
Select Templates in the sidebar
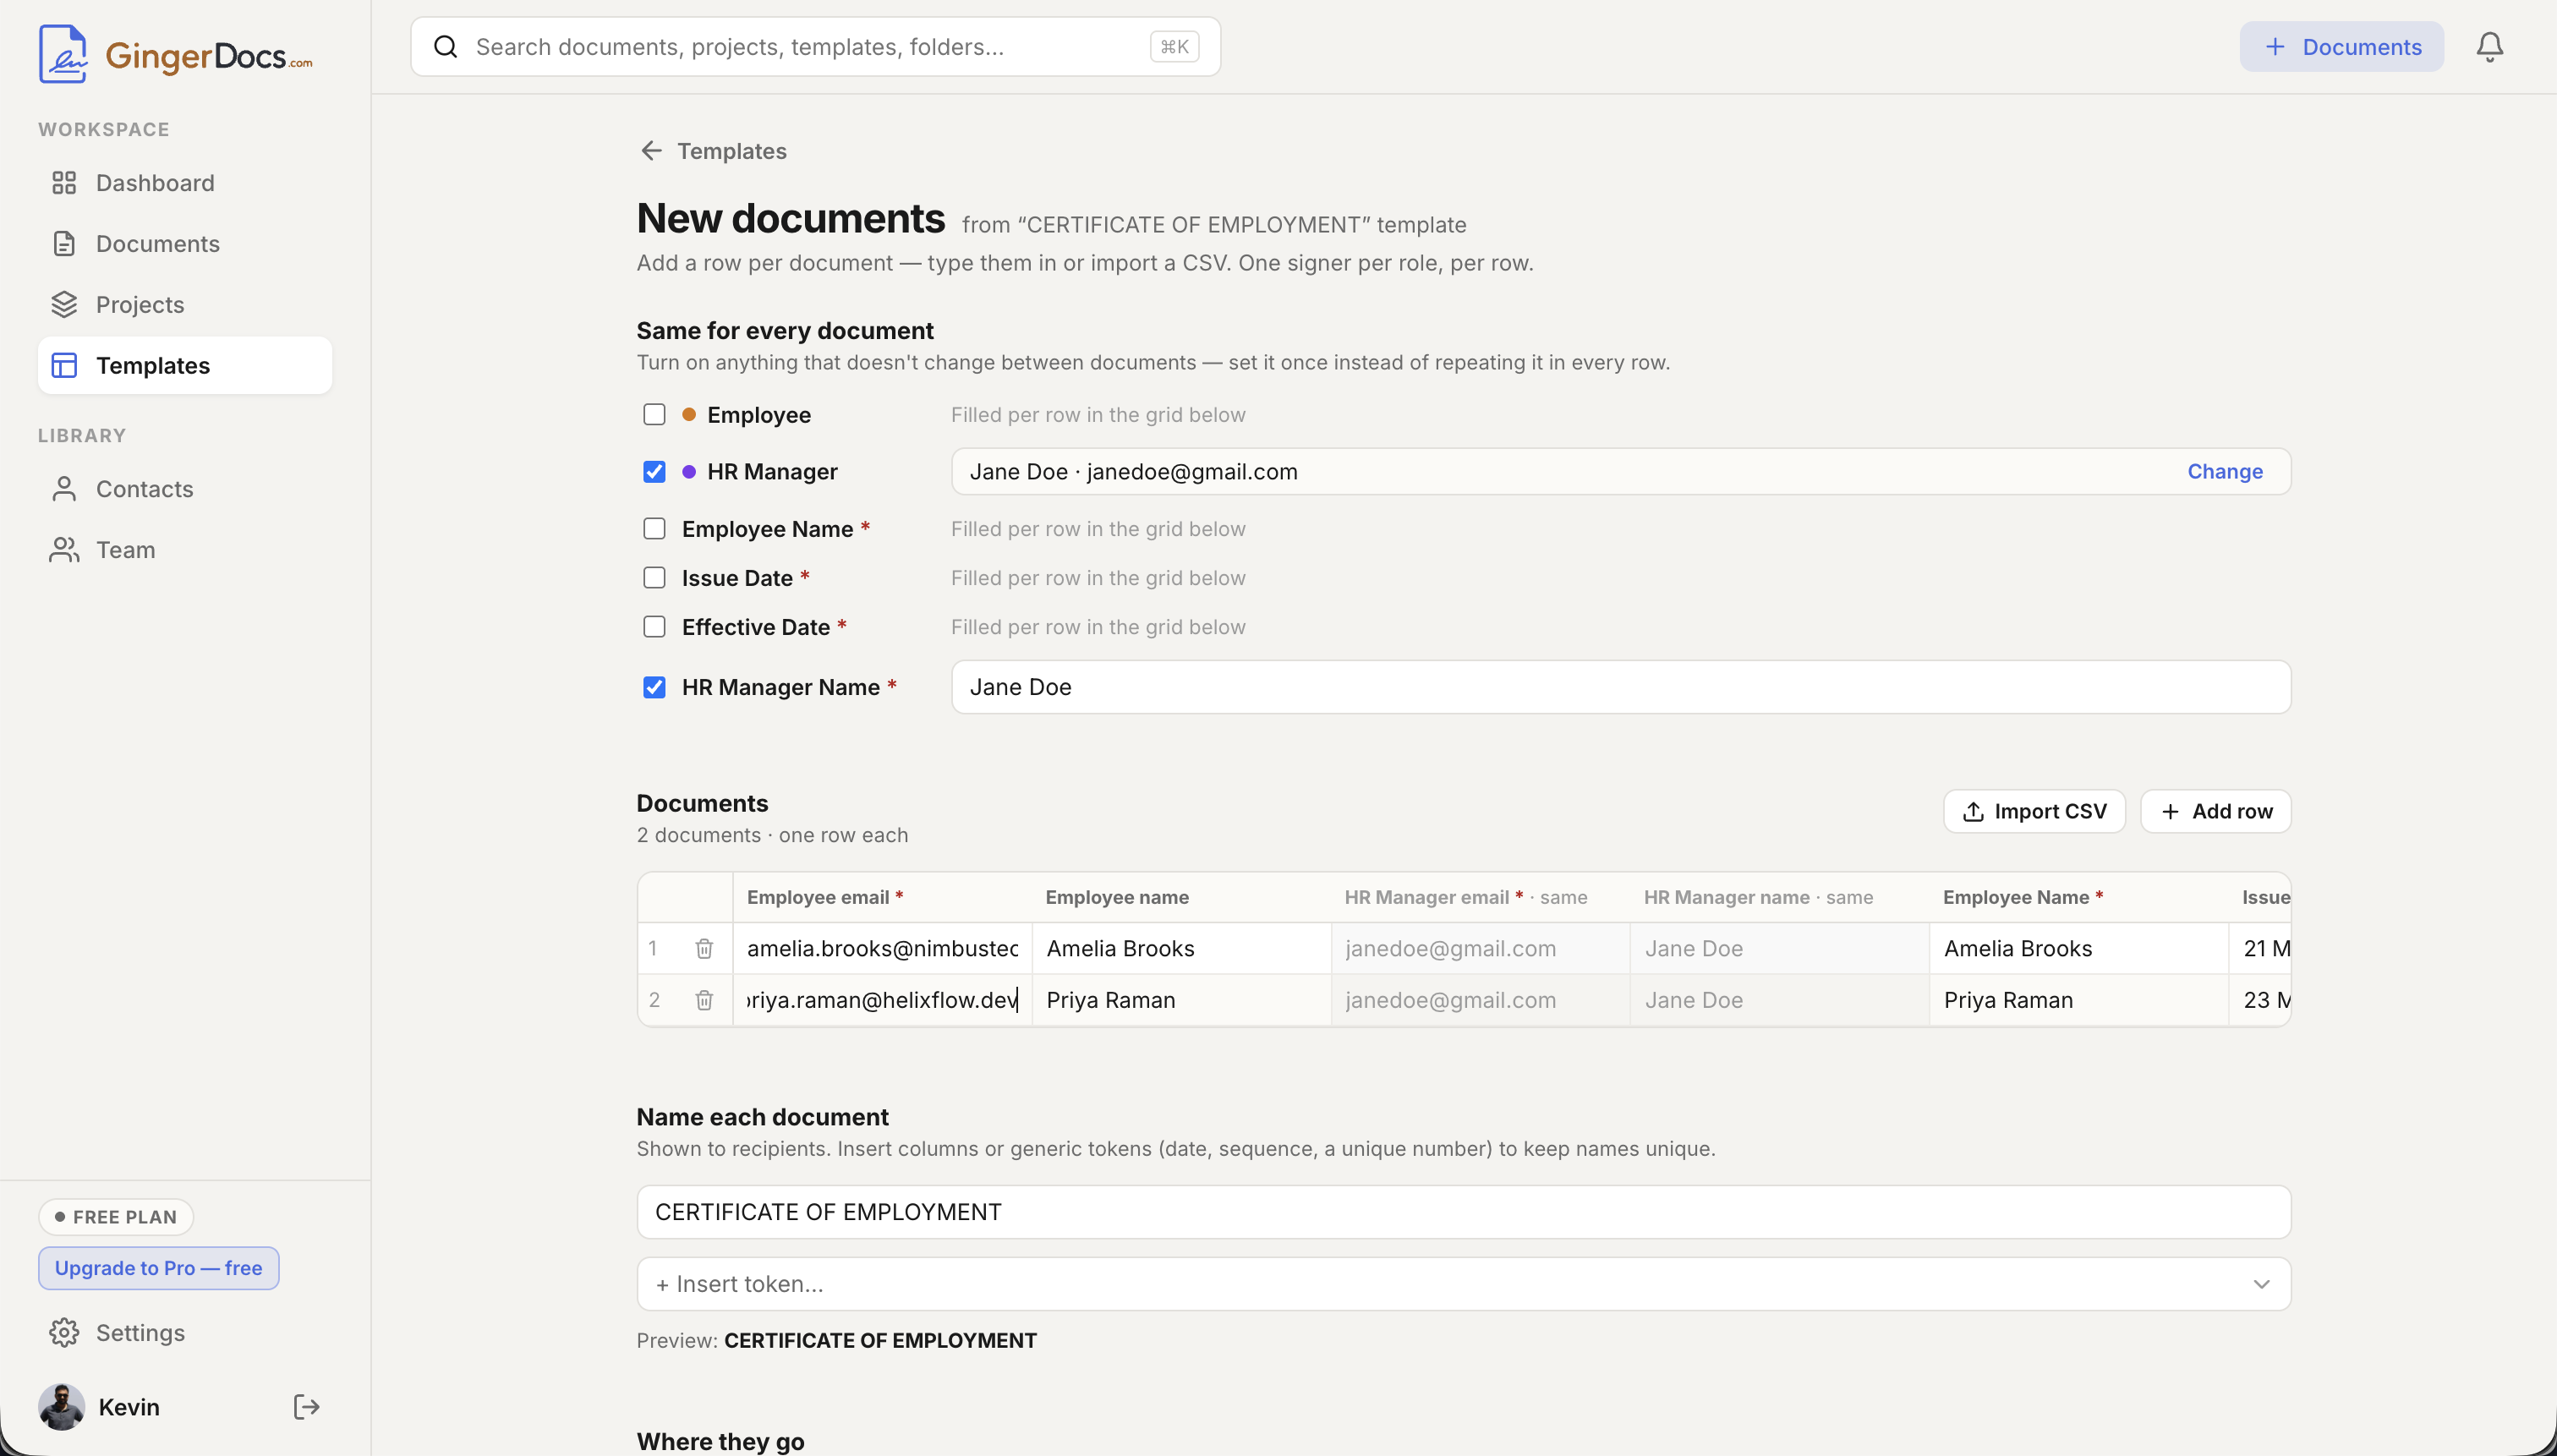pyautogui.click(x=185, y=366)
